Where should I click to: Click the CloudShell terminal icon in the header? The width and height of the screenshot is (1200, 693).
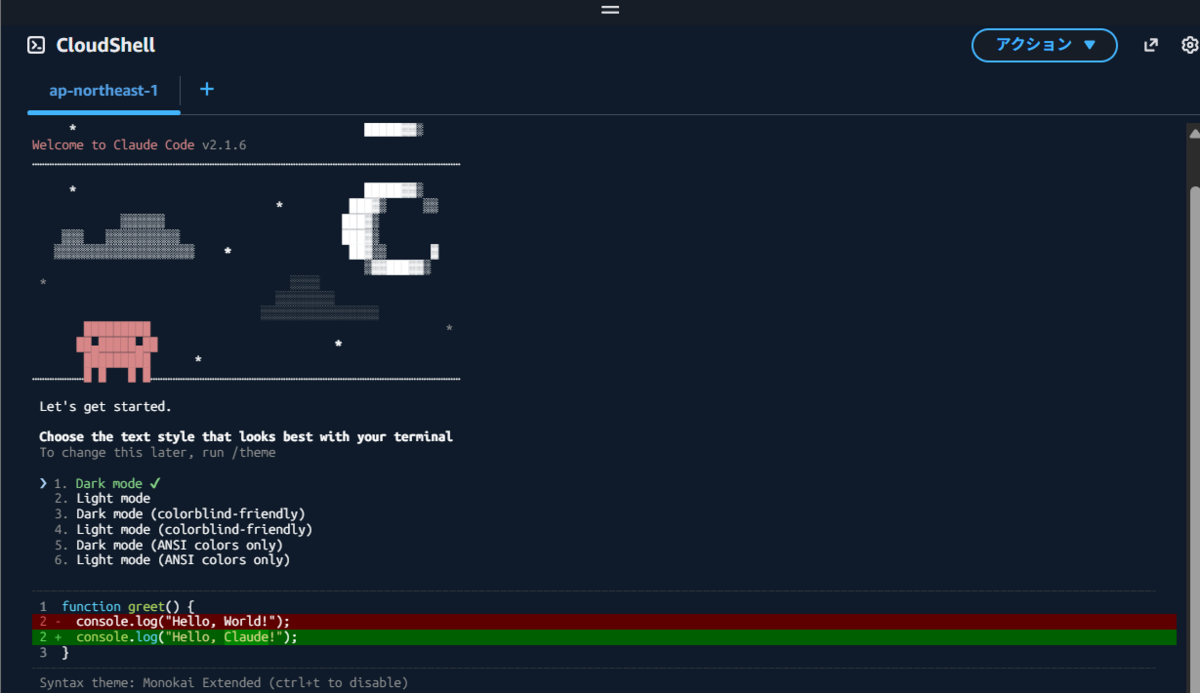pyautogui.click(x=36, y=44)
